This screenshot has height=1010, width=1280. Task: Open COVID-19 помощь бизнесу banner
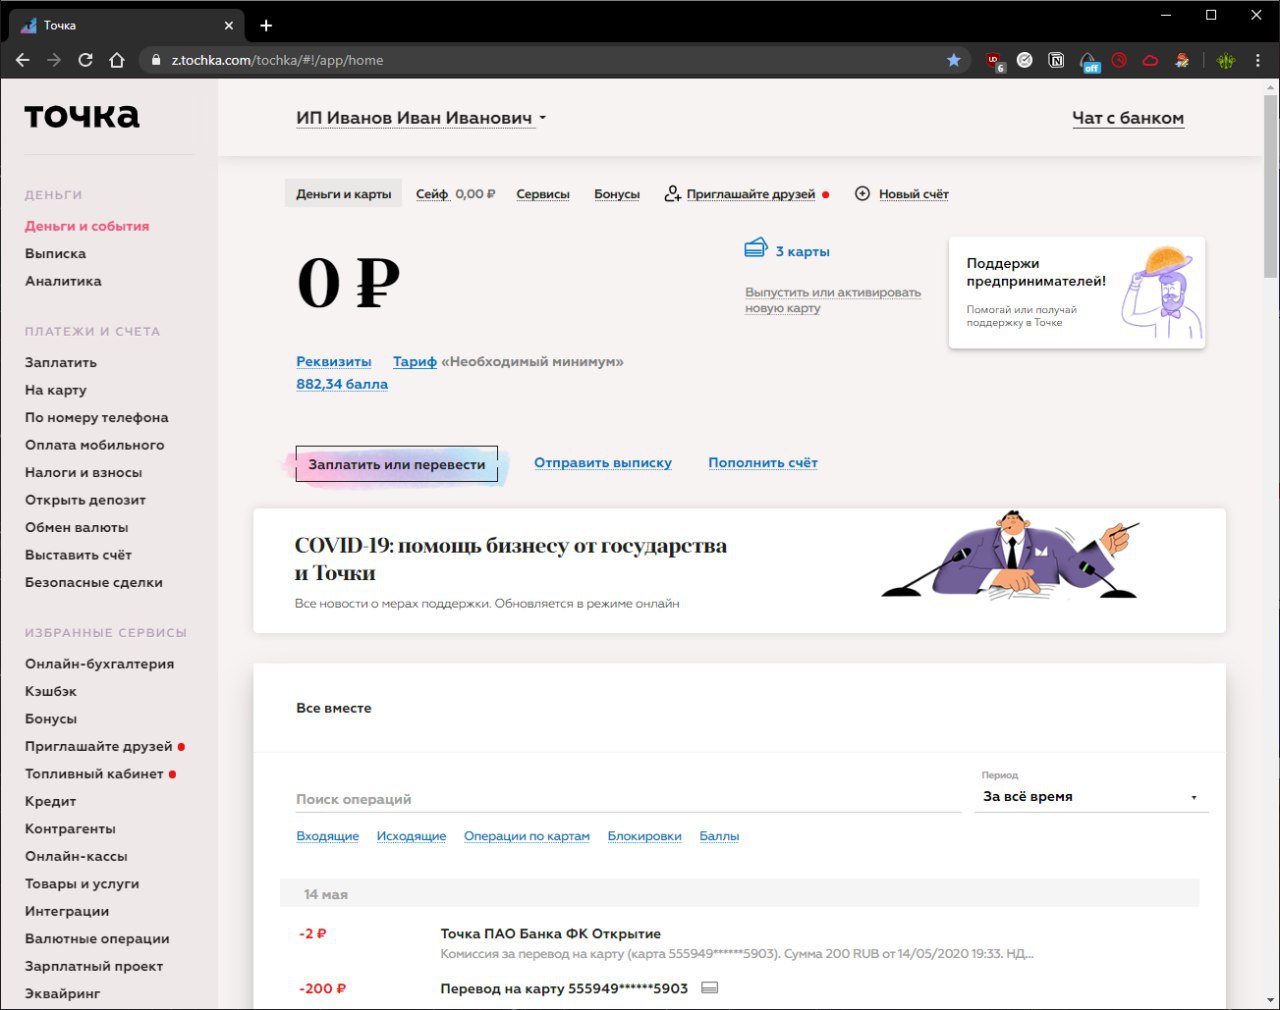click(740, 571)
